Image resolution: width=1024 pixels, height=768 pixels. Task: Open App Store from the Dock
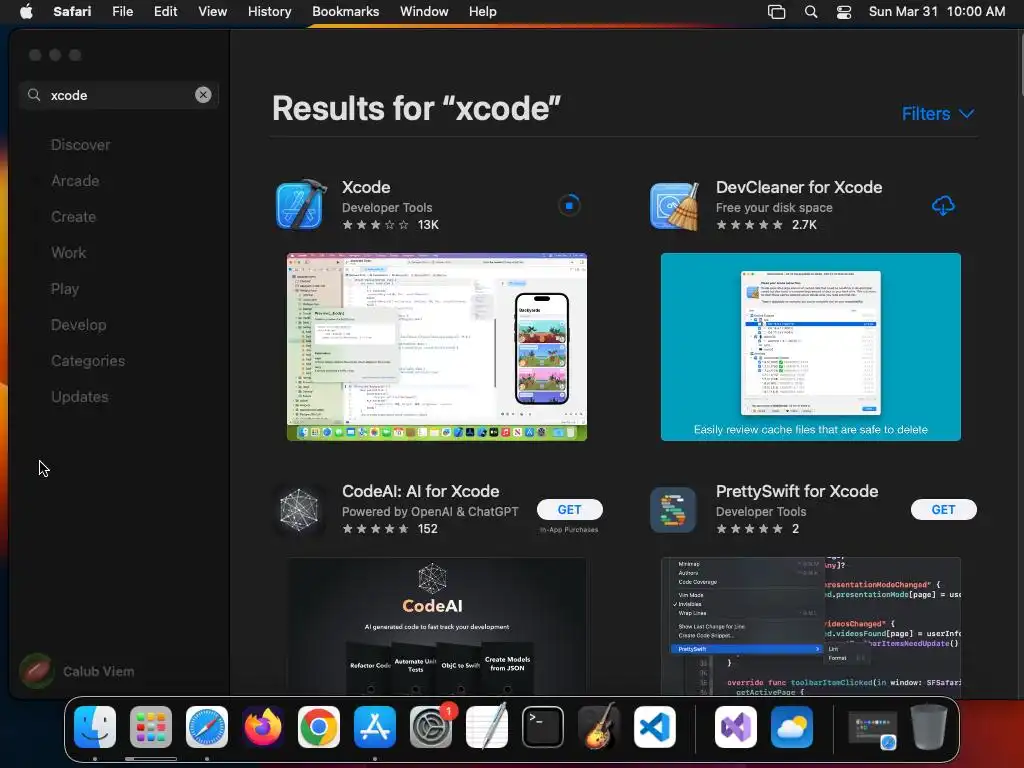tap(375, 727)
